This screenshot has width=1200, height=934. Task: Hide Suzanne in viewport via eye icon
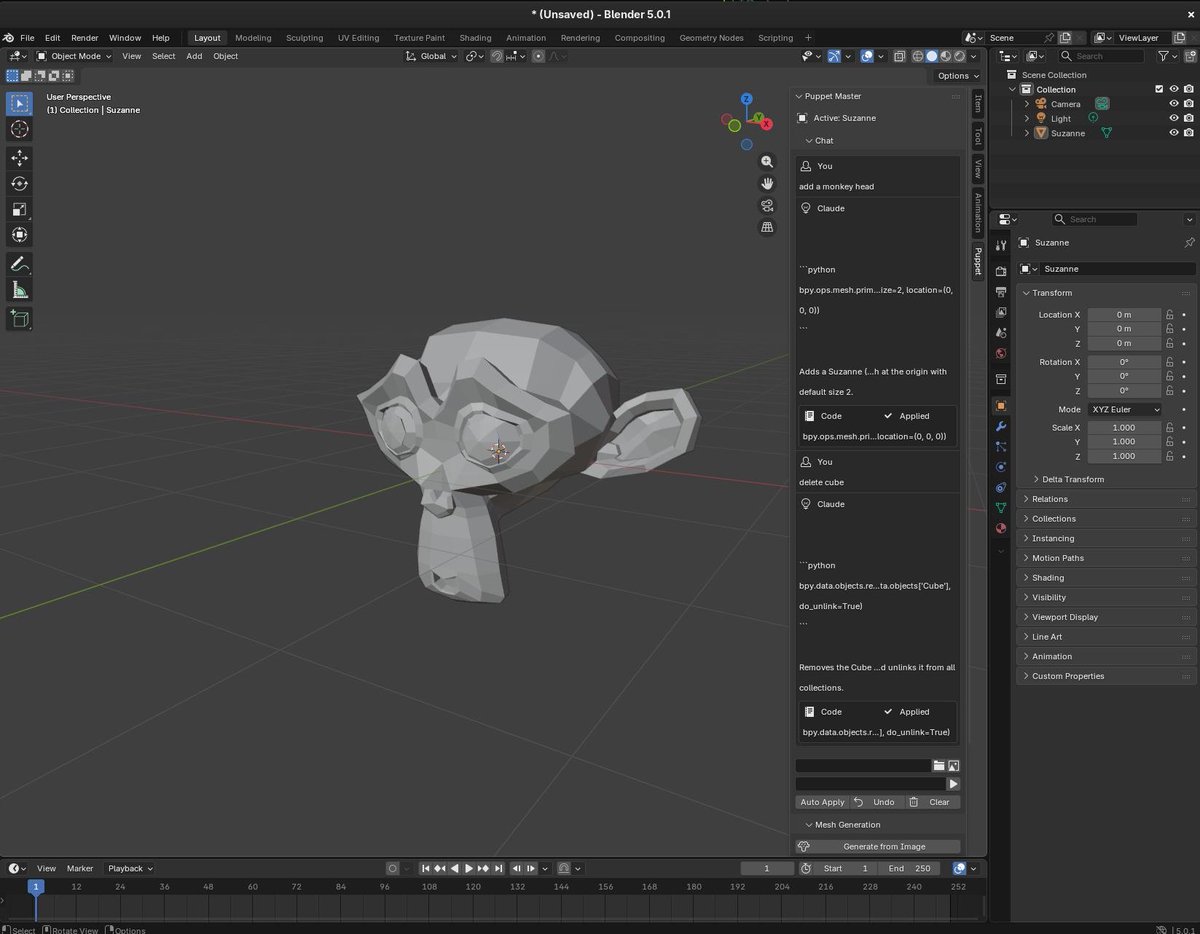click(1174, 133)
